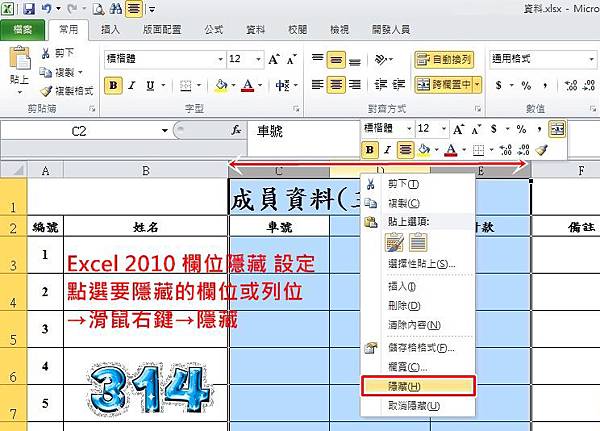Open ribbon font size 12 dropdown
Screen dimensions: 600x431
259,59
